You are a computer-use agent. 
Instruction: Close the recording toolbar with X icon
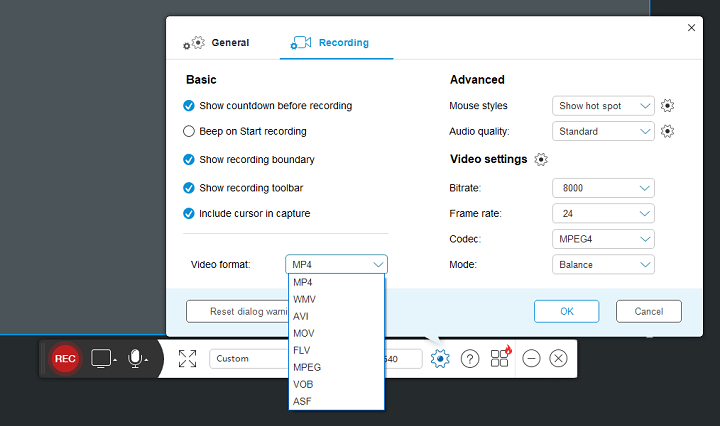pos(558,359)
